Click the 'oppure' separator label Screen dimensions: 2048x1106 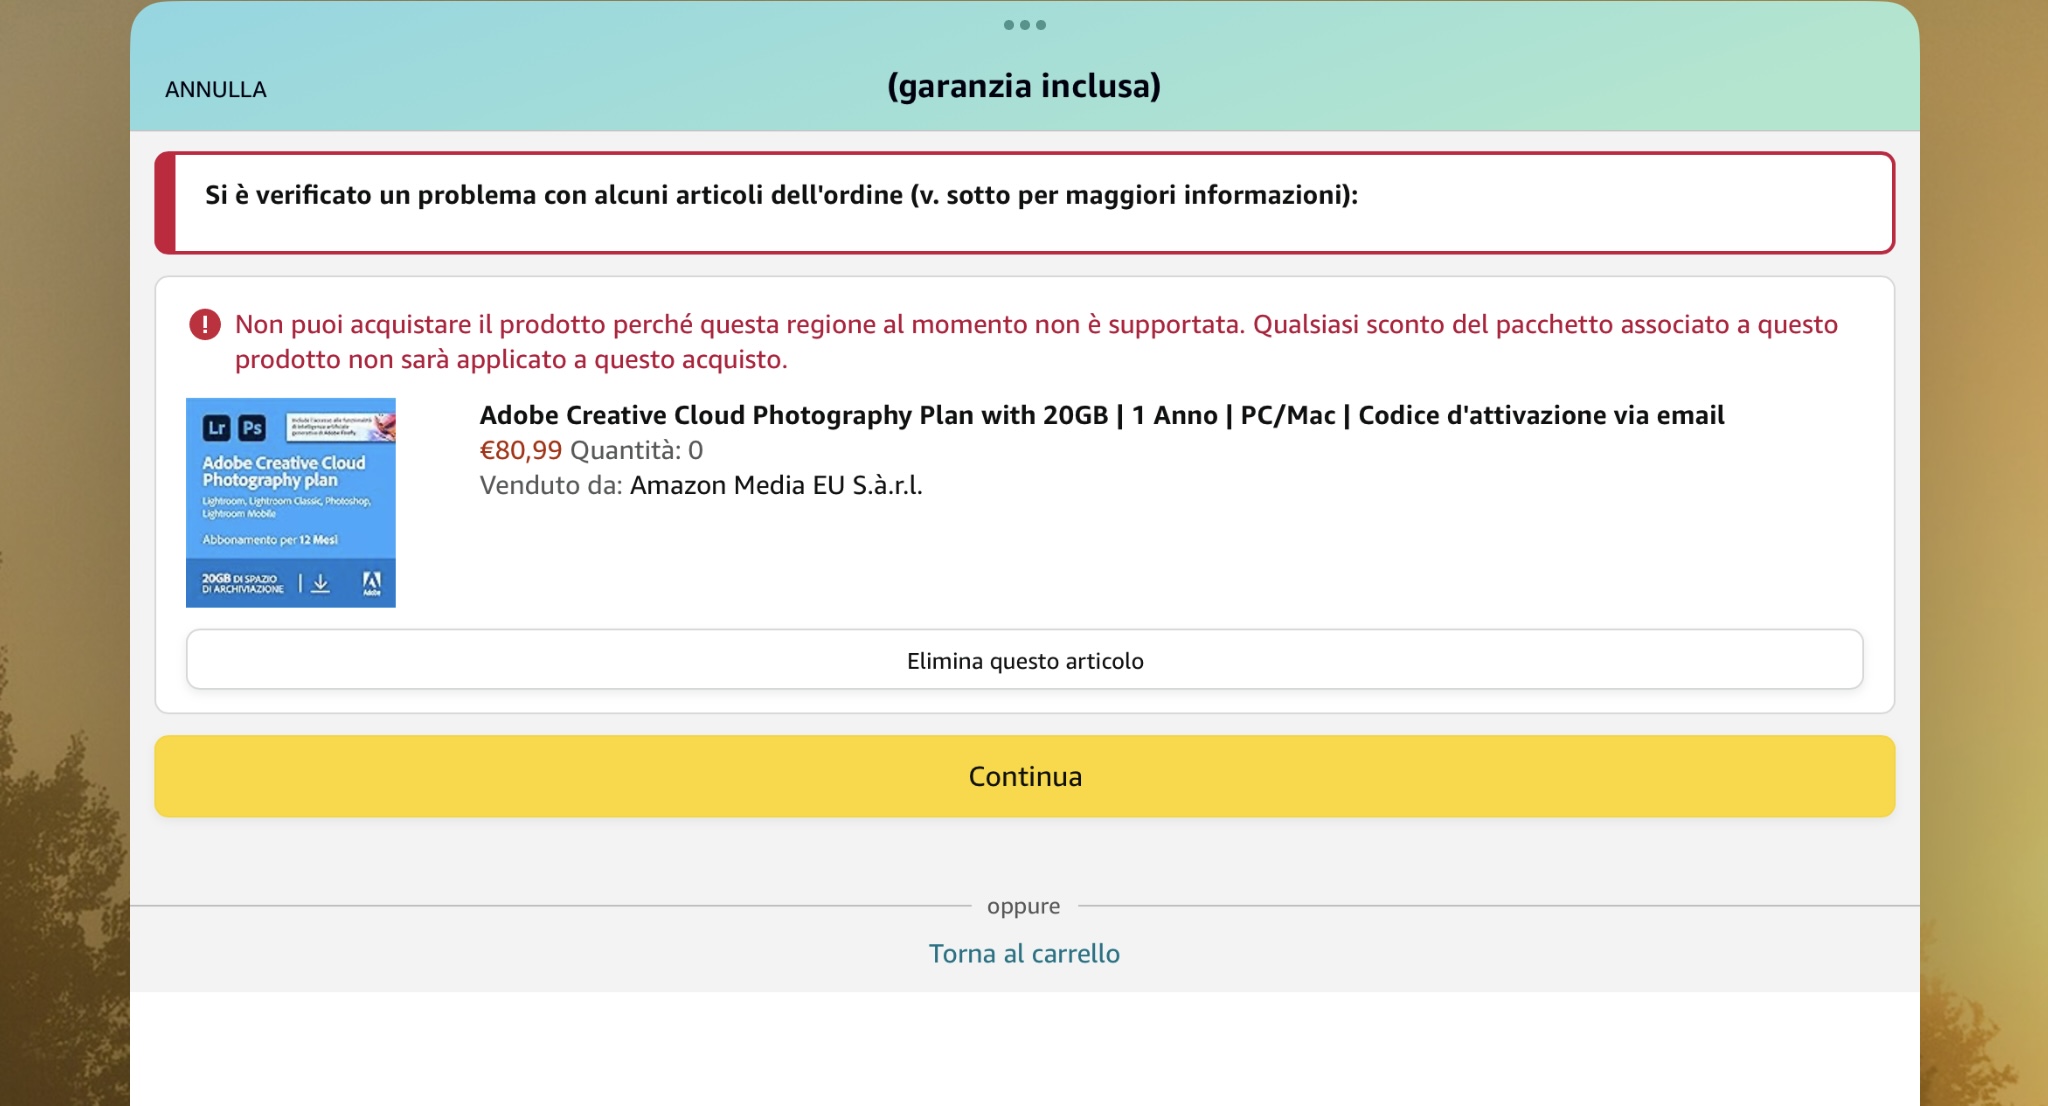pos(1023,906)
